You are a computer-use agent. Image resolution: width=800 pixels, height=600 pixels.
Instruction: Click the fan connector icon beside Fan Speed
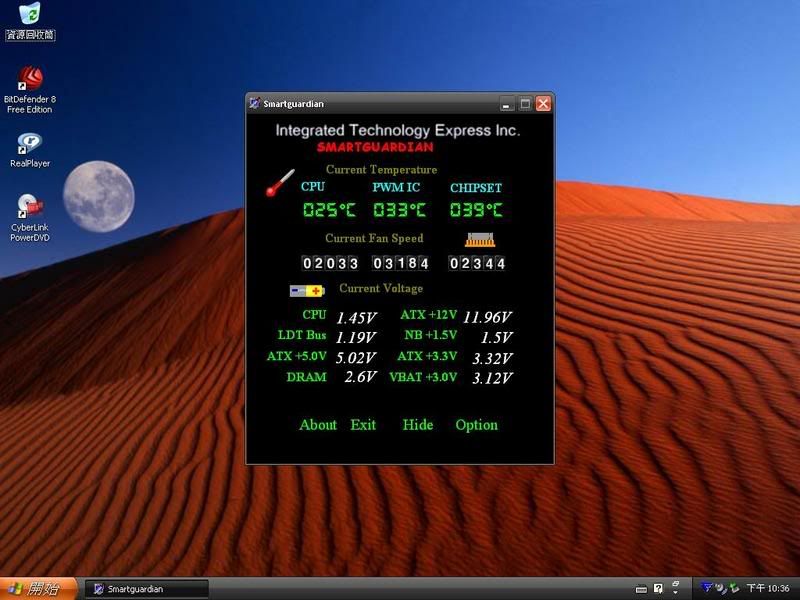point(481,239)
